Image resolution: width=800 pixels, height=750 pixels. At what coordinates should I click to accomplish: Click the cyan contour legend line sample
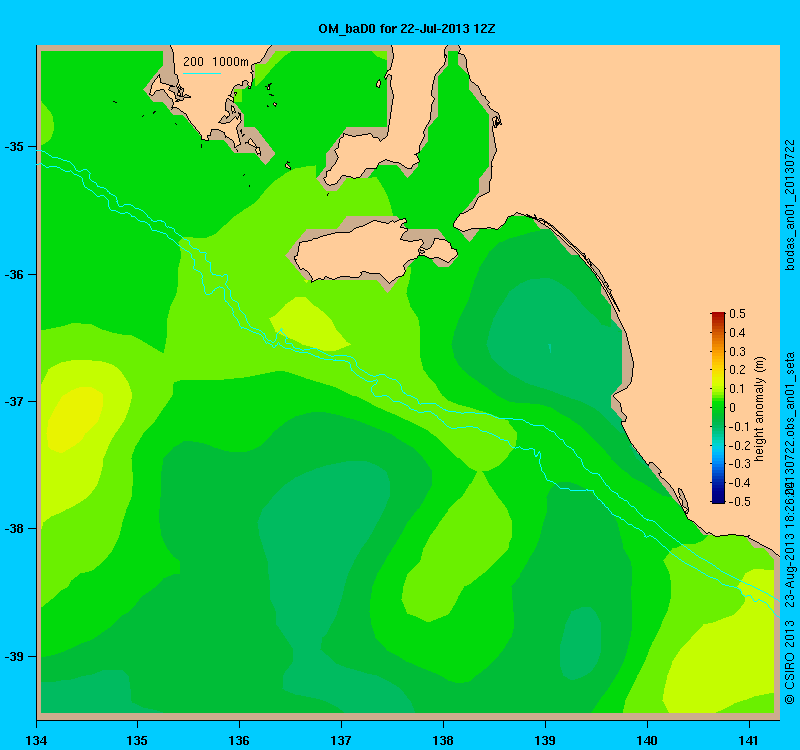[202, 73]
